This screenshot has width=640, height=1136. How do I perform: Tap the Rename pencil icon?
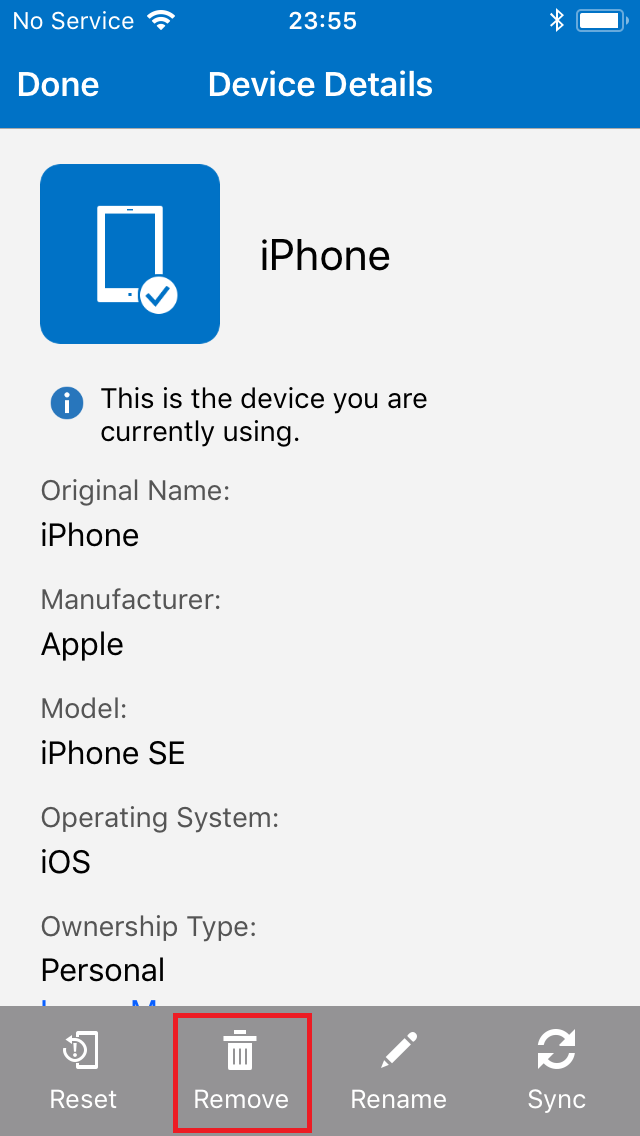pos(399,1051)
